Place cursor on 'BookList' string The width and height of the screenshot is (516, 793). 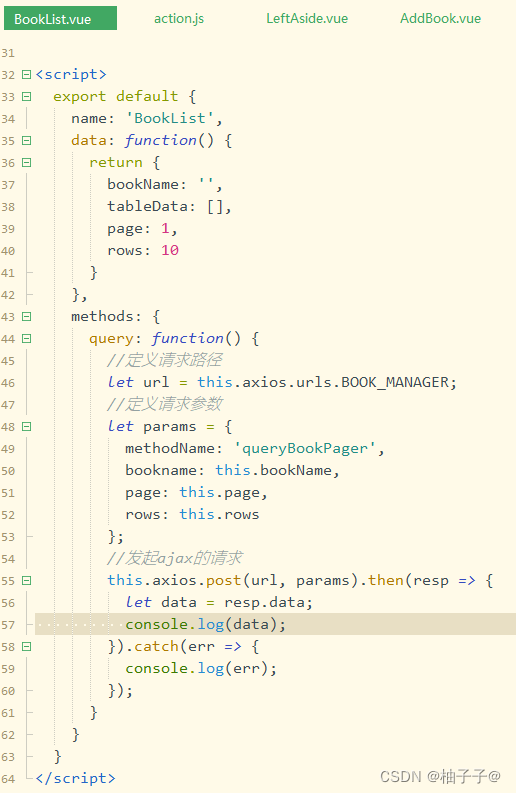(170, 118)
